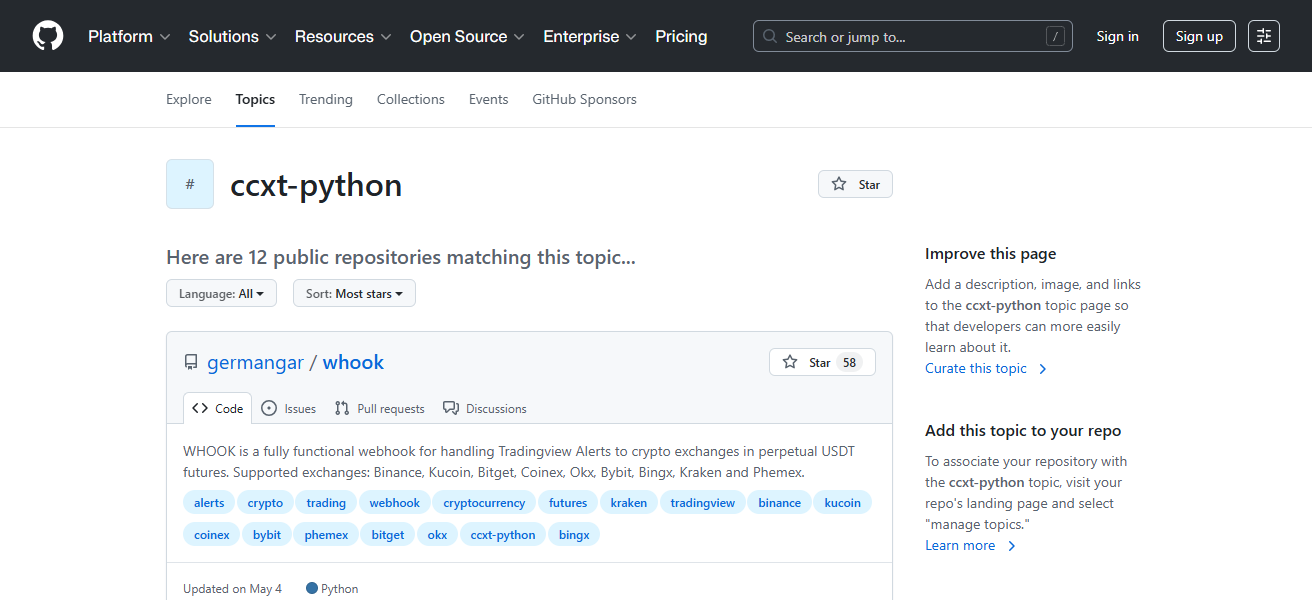Click the Updated on May 4 text

[233, 588]
